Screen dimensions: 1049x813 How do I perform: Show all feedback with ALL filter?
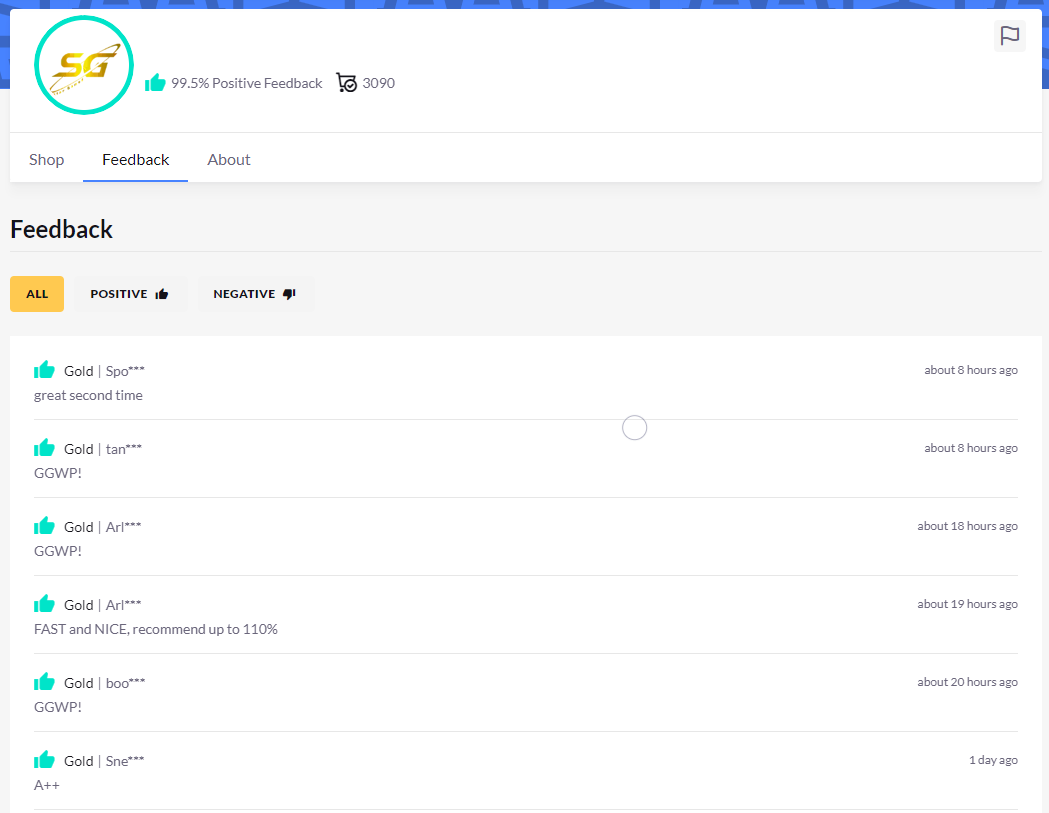[37, 294]
